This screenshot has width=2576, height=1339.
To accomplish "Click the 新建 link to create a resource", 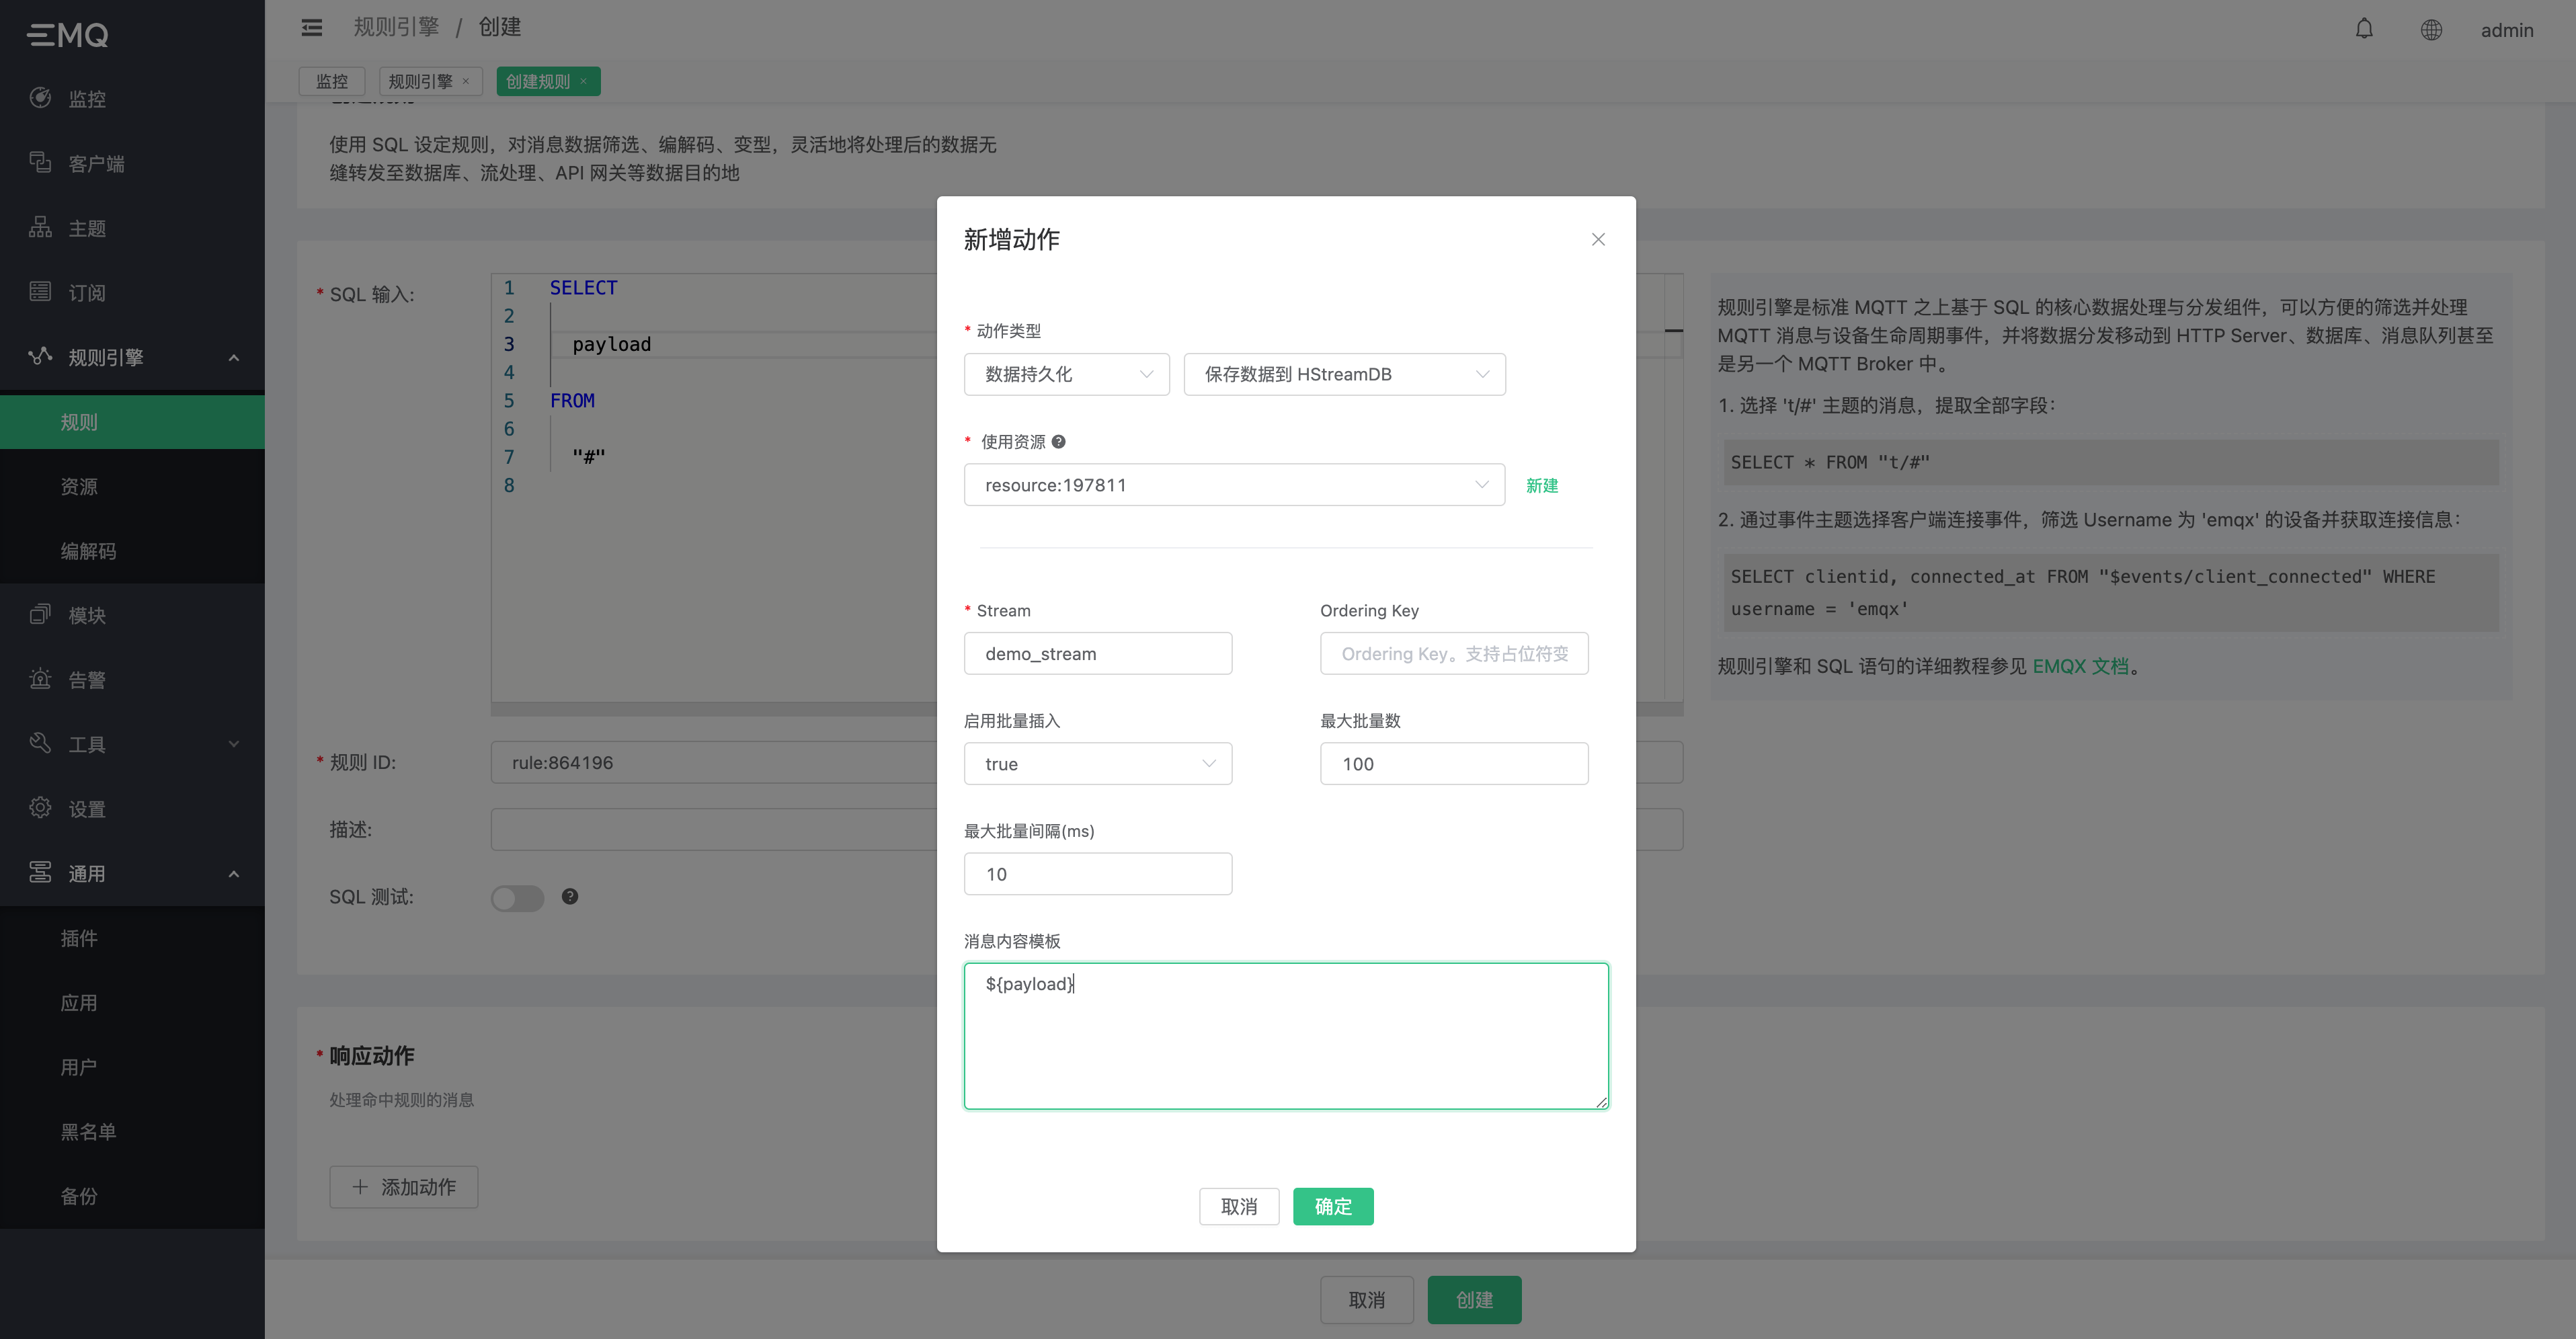I will pyautogui.click(x=1541, y=485).
